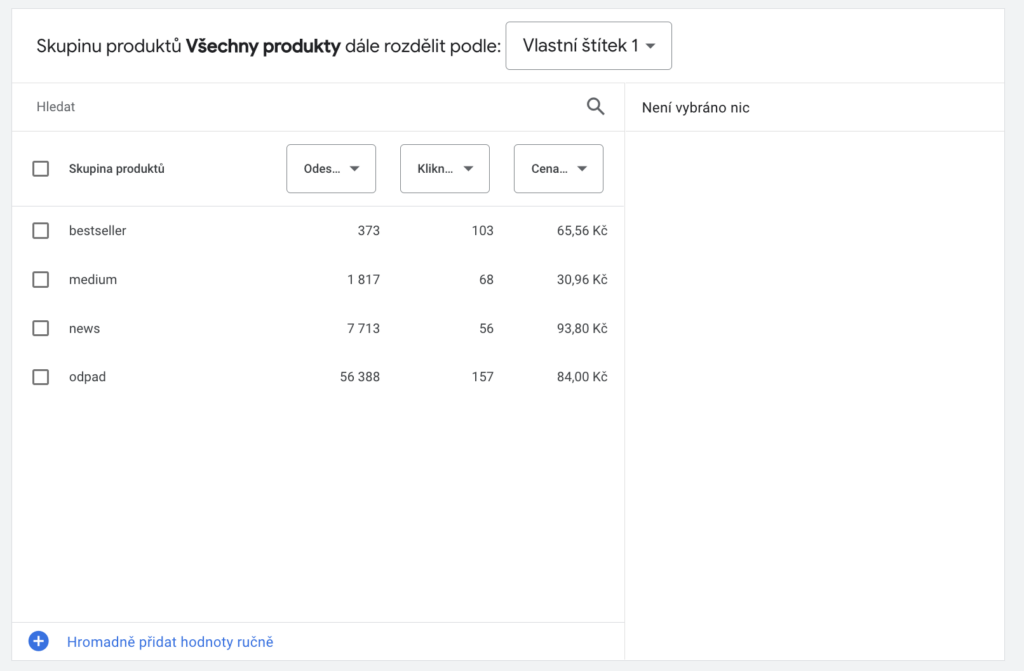Open the Klikn... column dropdown
This screenshot has height=671, width=1024.
pyautogui.click(x=445, y=169)
